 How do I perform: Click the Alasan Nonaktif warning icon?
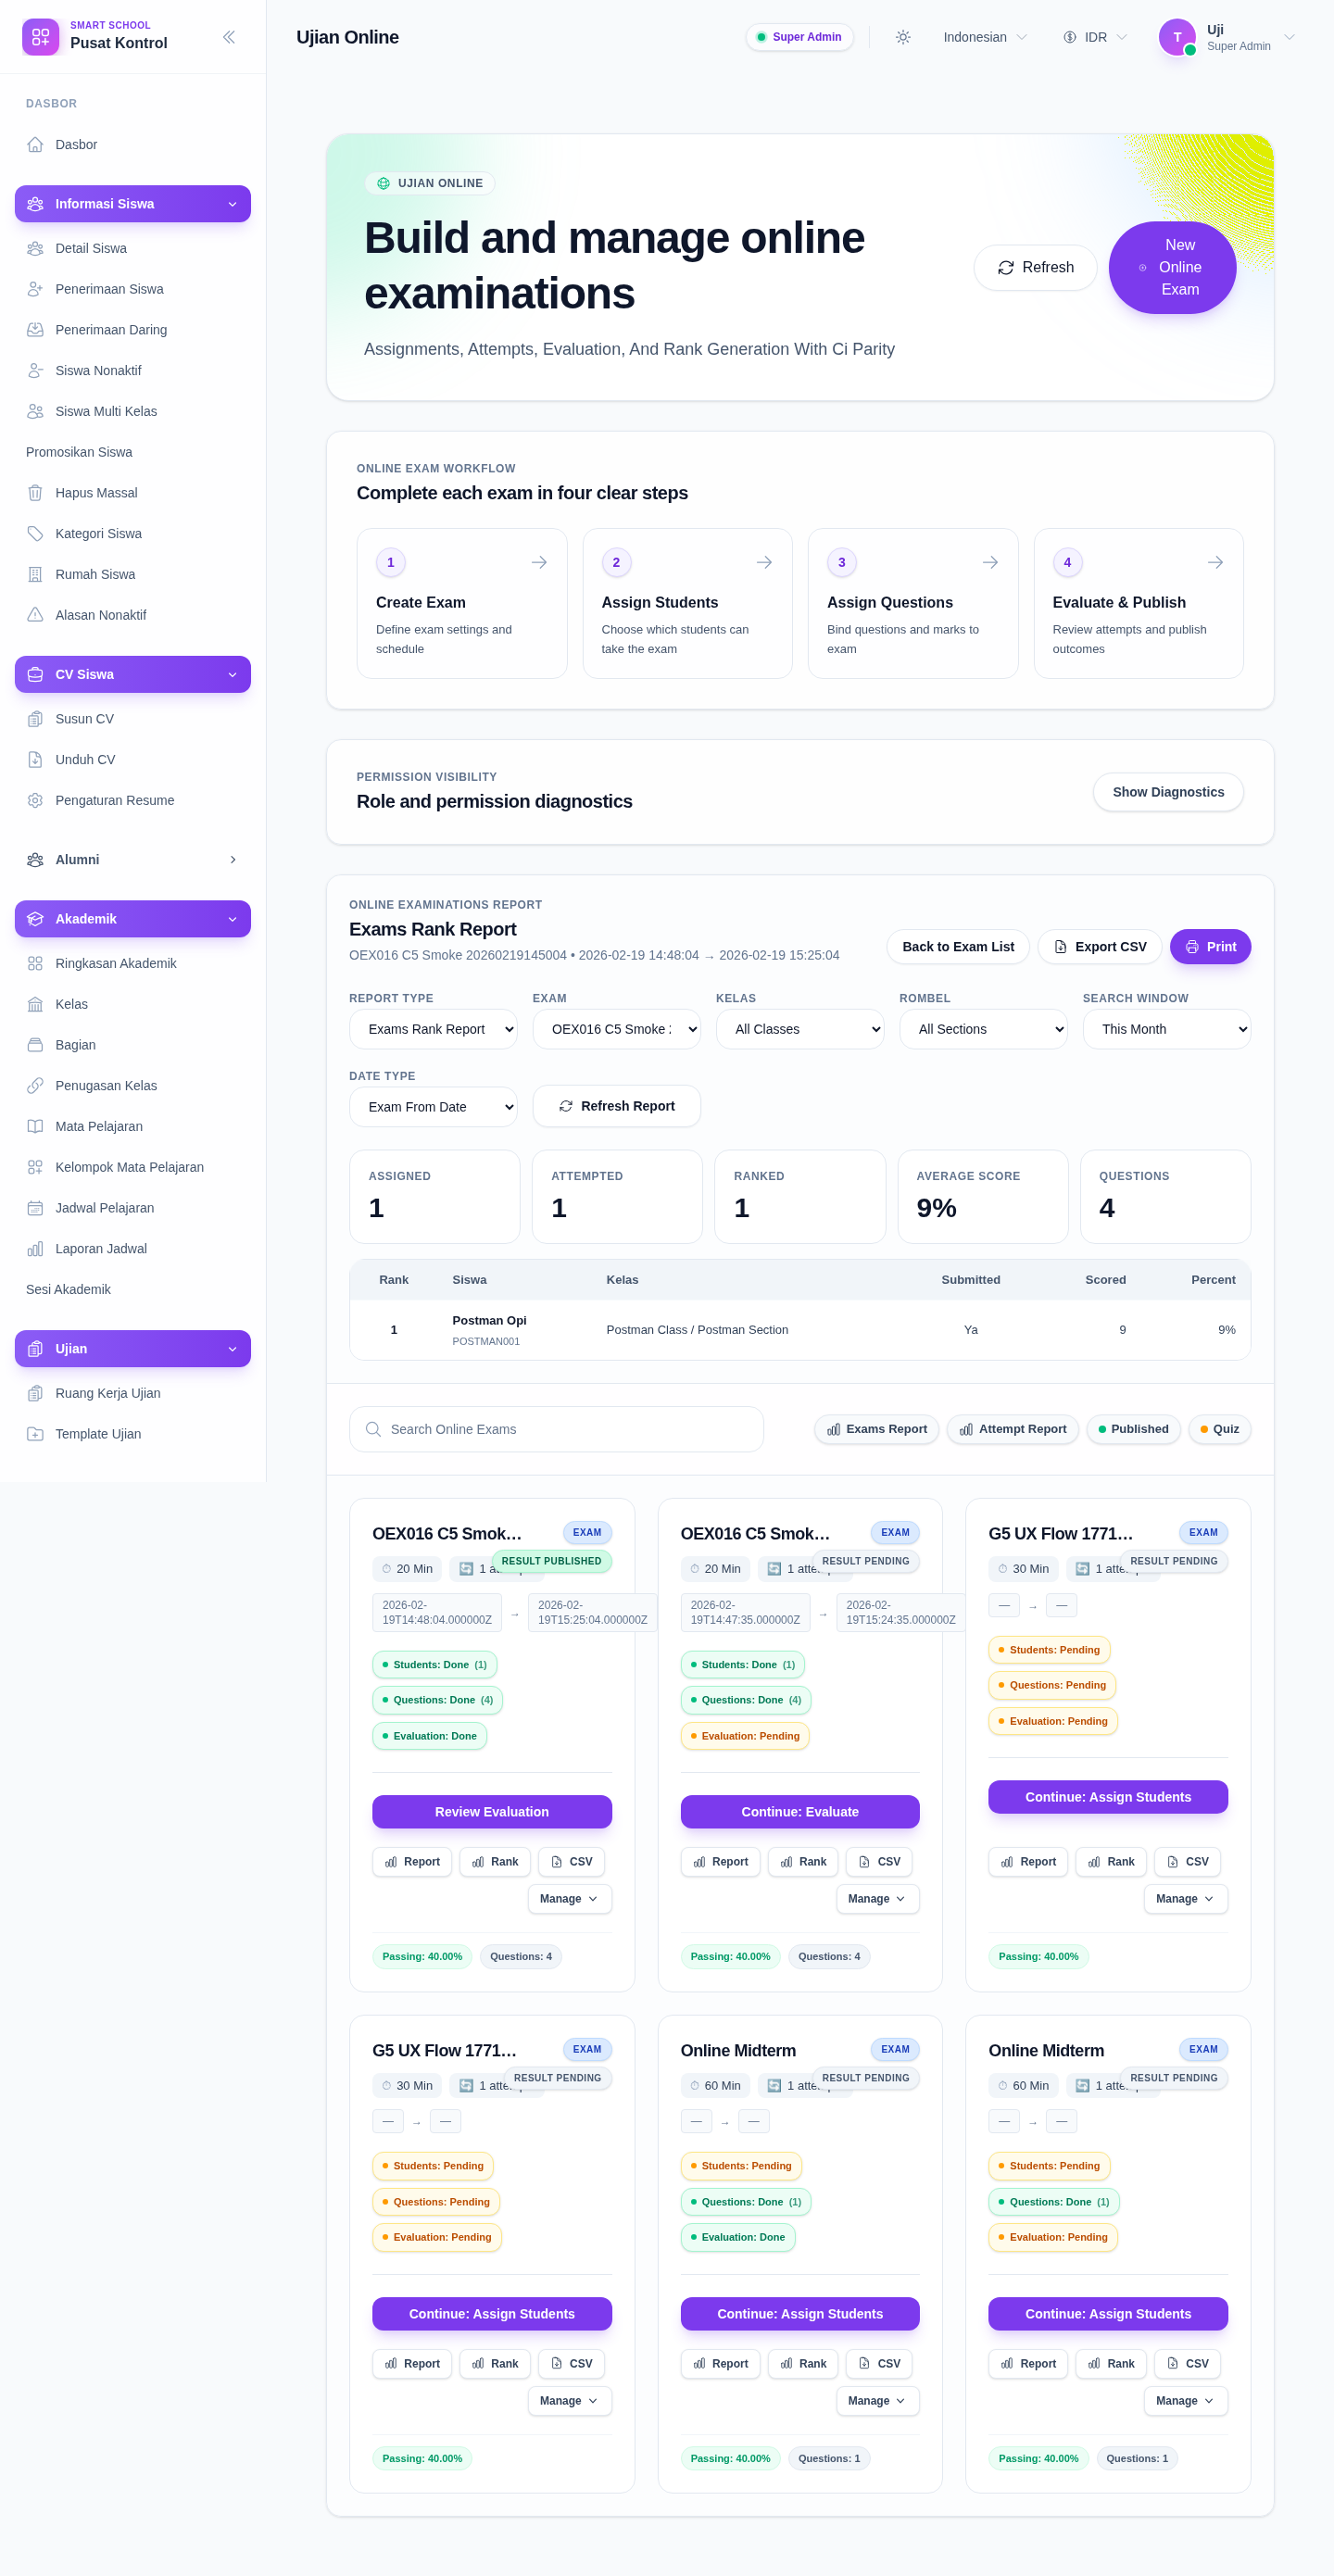(35, 616)
